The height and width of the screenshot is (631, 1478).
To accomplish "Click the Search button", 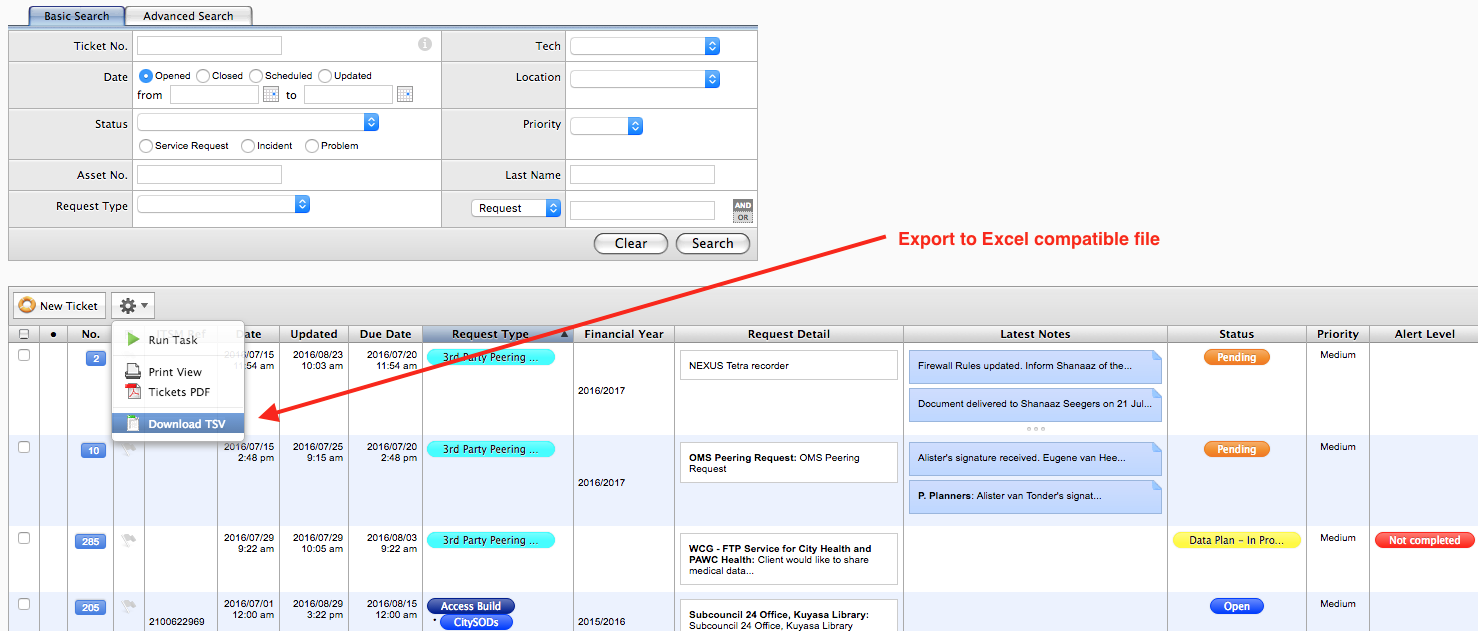I will tap(713, 243).
